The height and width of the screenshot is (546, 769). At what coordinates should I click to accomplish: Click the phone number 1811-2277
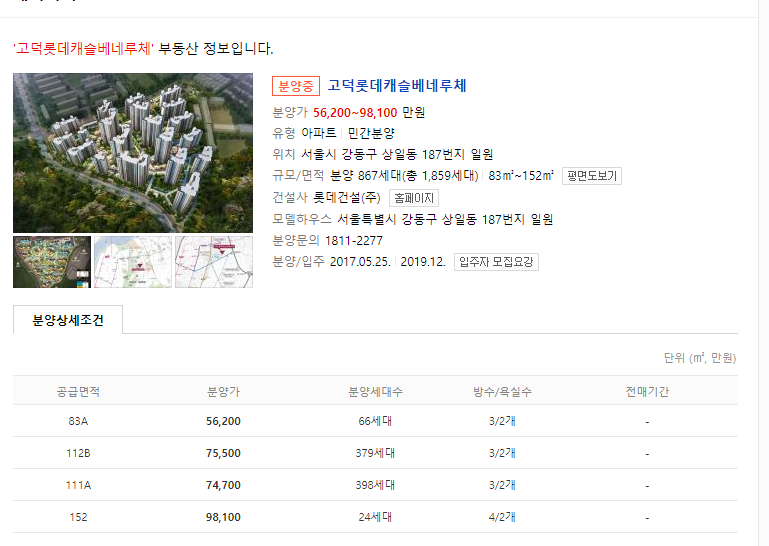[x=354, y=240]
